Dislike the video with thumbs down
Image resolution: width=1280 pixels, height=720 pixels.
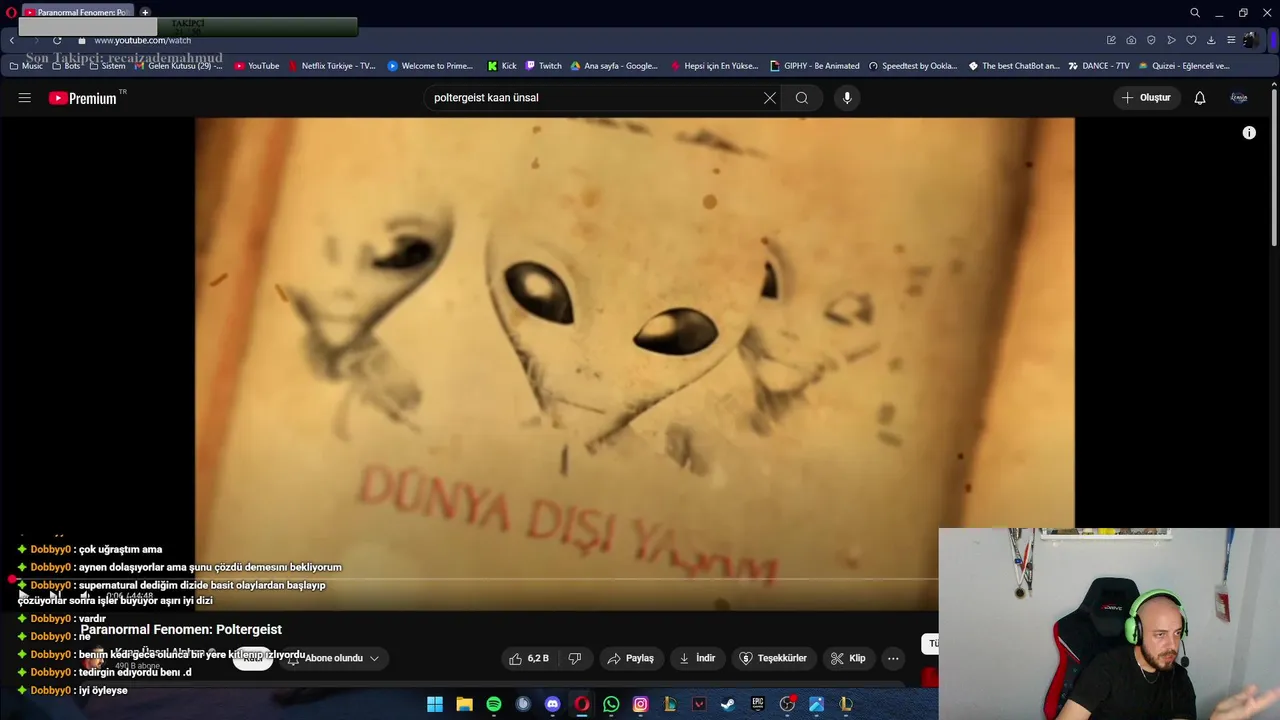[x=575, y=658]
